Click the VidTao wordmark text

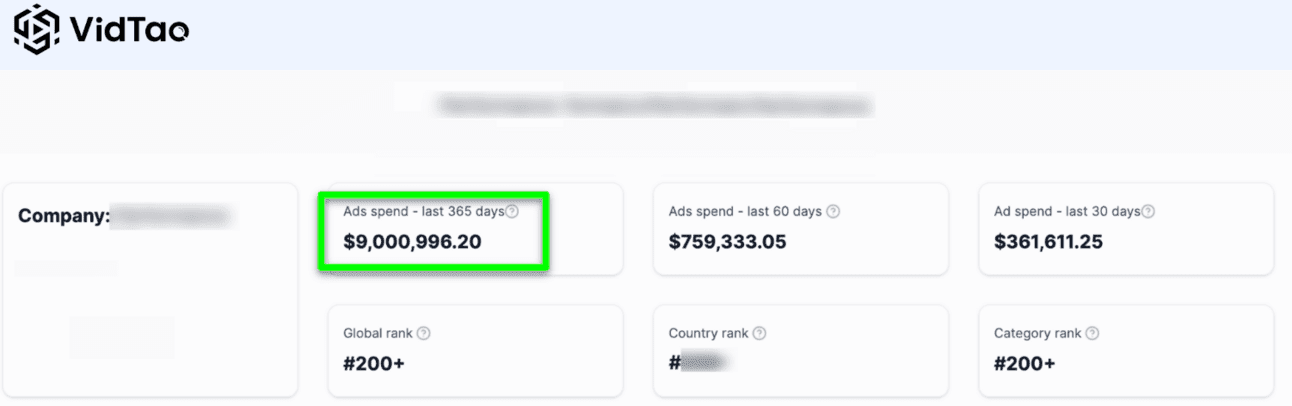[x=129, y=32]
